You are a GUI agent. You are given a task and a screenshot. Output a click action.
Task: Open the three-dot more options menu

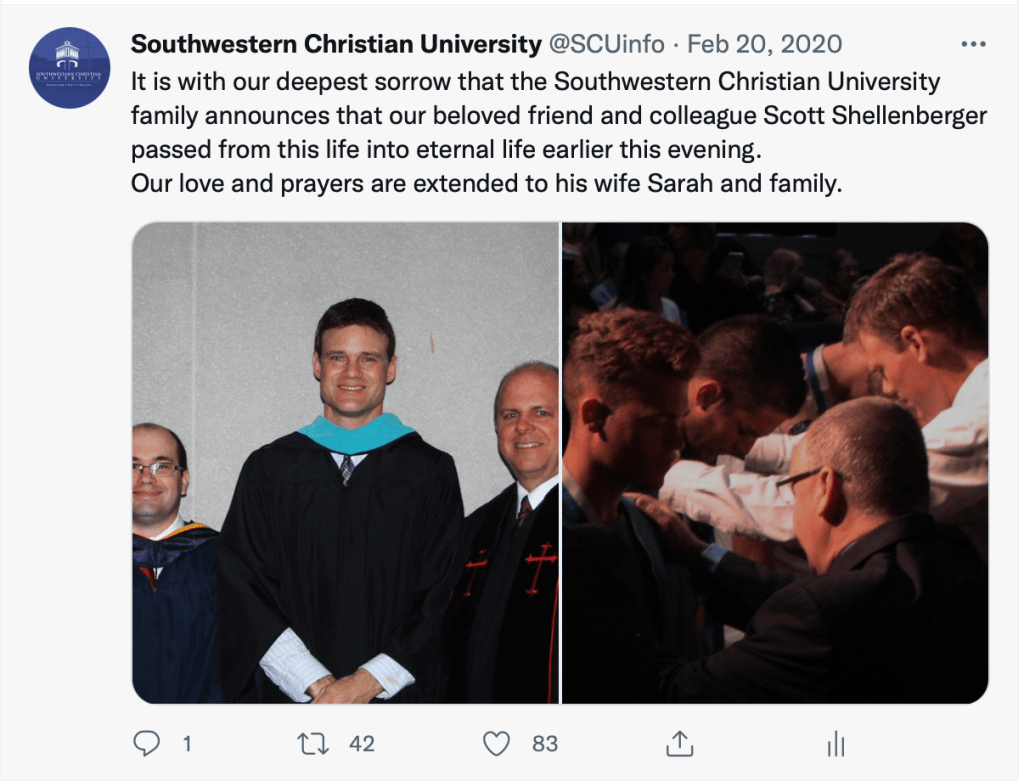(x=972, y=45)
